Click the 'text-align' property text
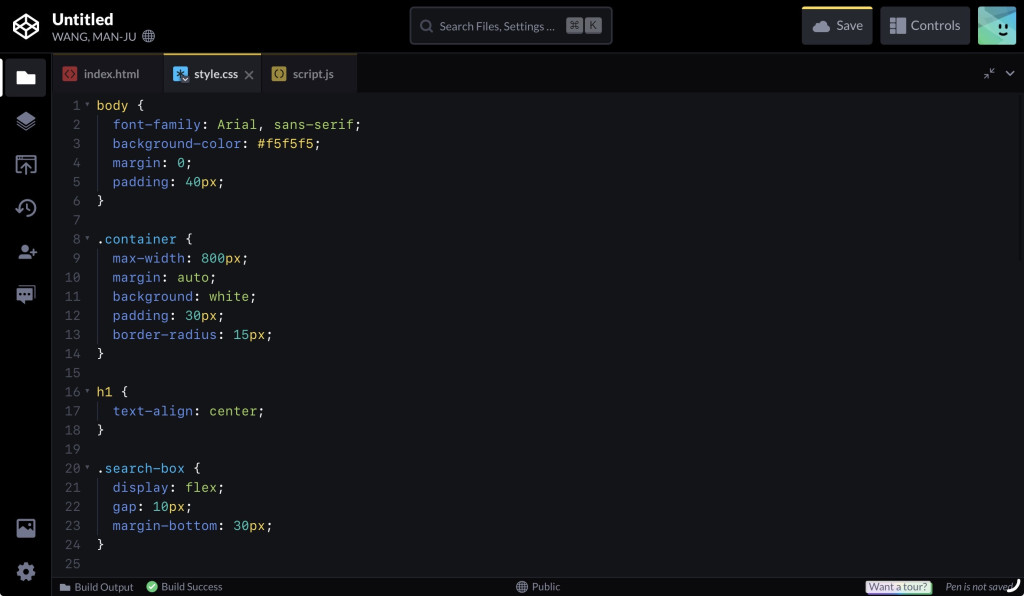Screen dimensions: 1024x596 click(153, 411)
